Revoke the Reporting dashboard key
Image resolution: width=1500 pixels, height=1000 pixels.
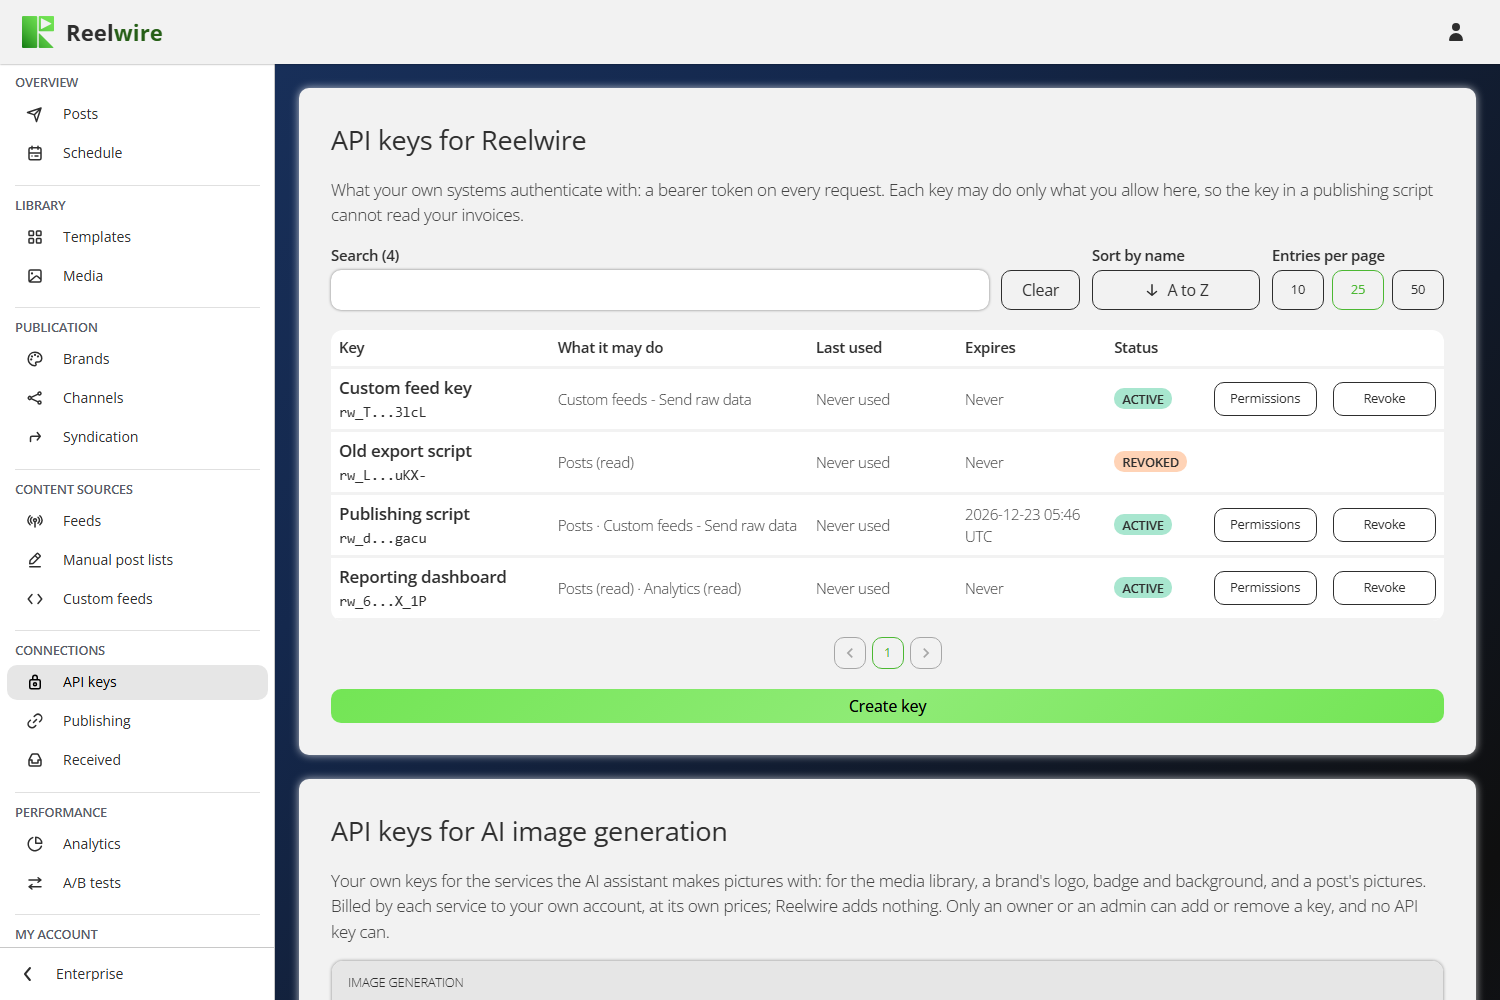coord(1384,588)
